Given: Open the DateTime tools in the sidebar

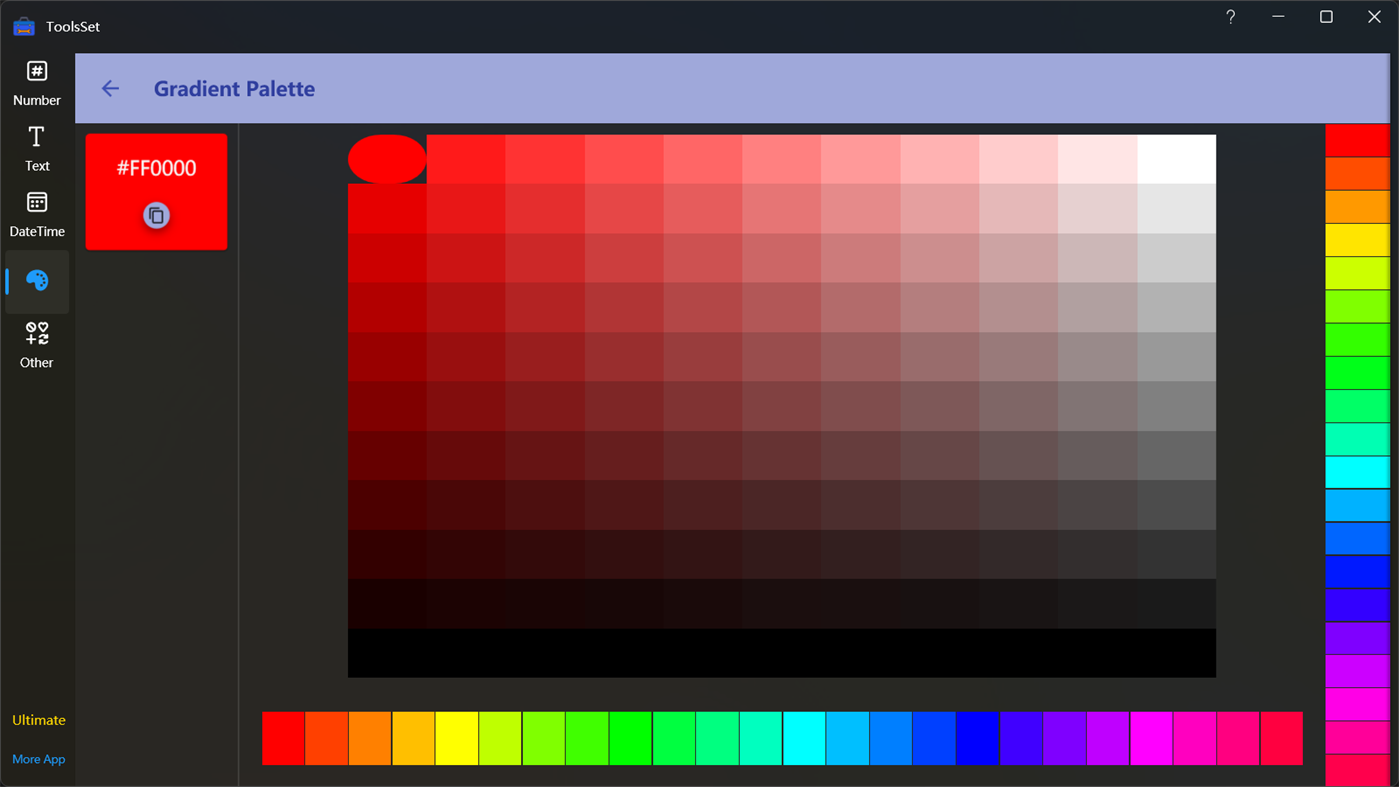Looking at the screenshot, I should [37, 215].
